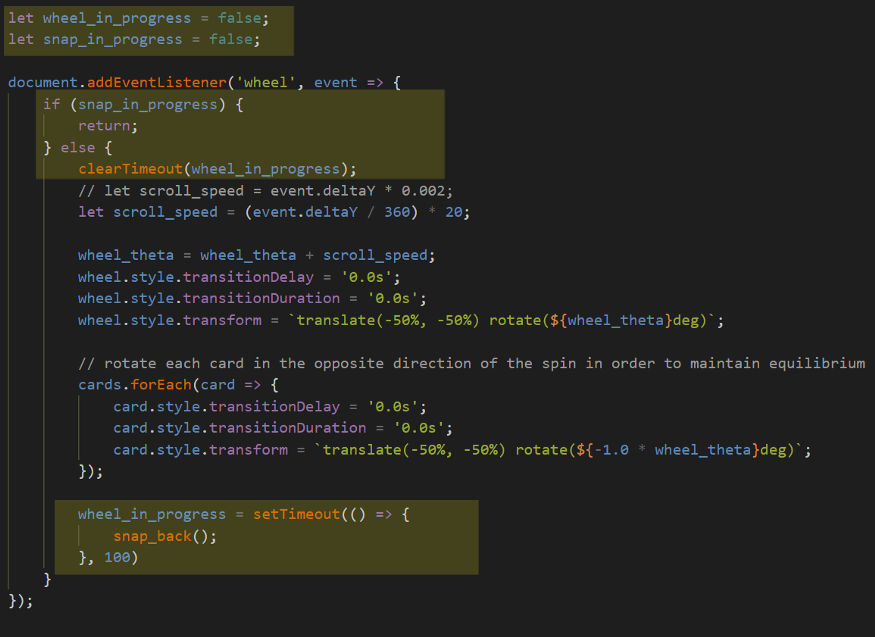The image size is (875, 637).
Task: Click the commented-out 'event.deltaY * 0.002' line
Action: tap(266, 191)
